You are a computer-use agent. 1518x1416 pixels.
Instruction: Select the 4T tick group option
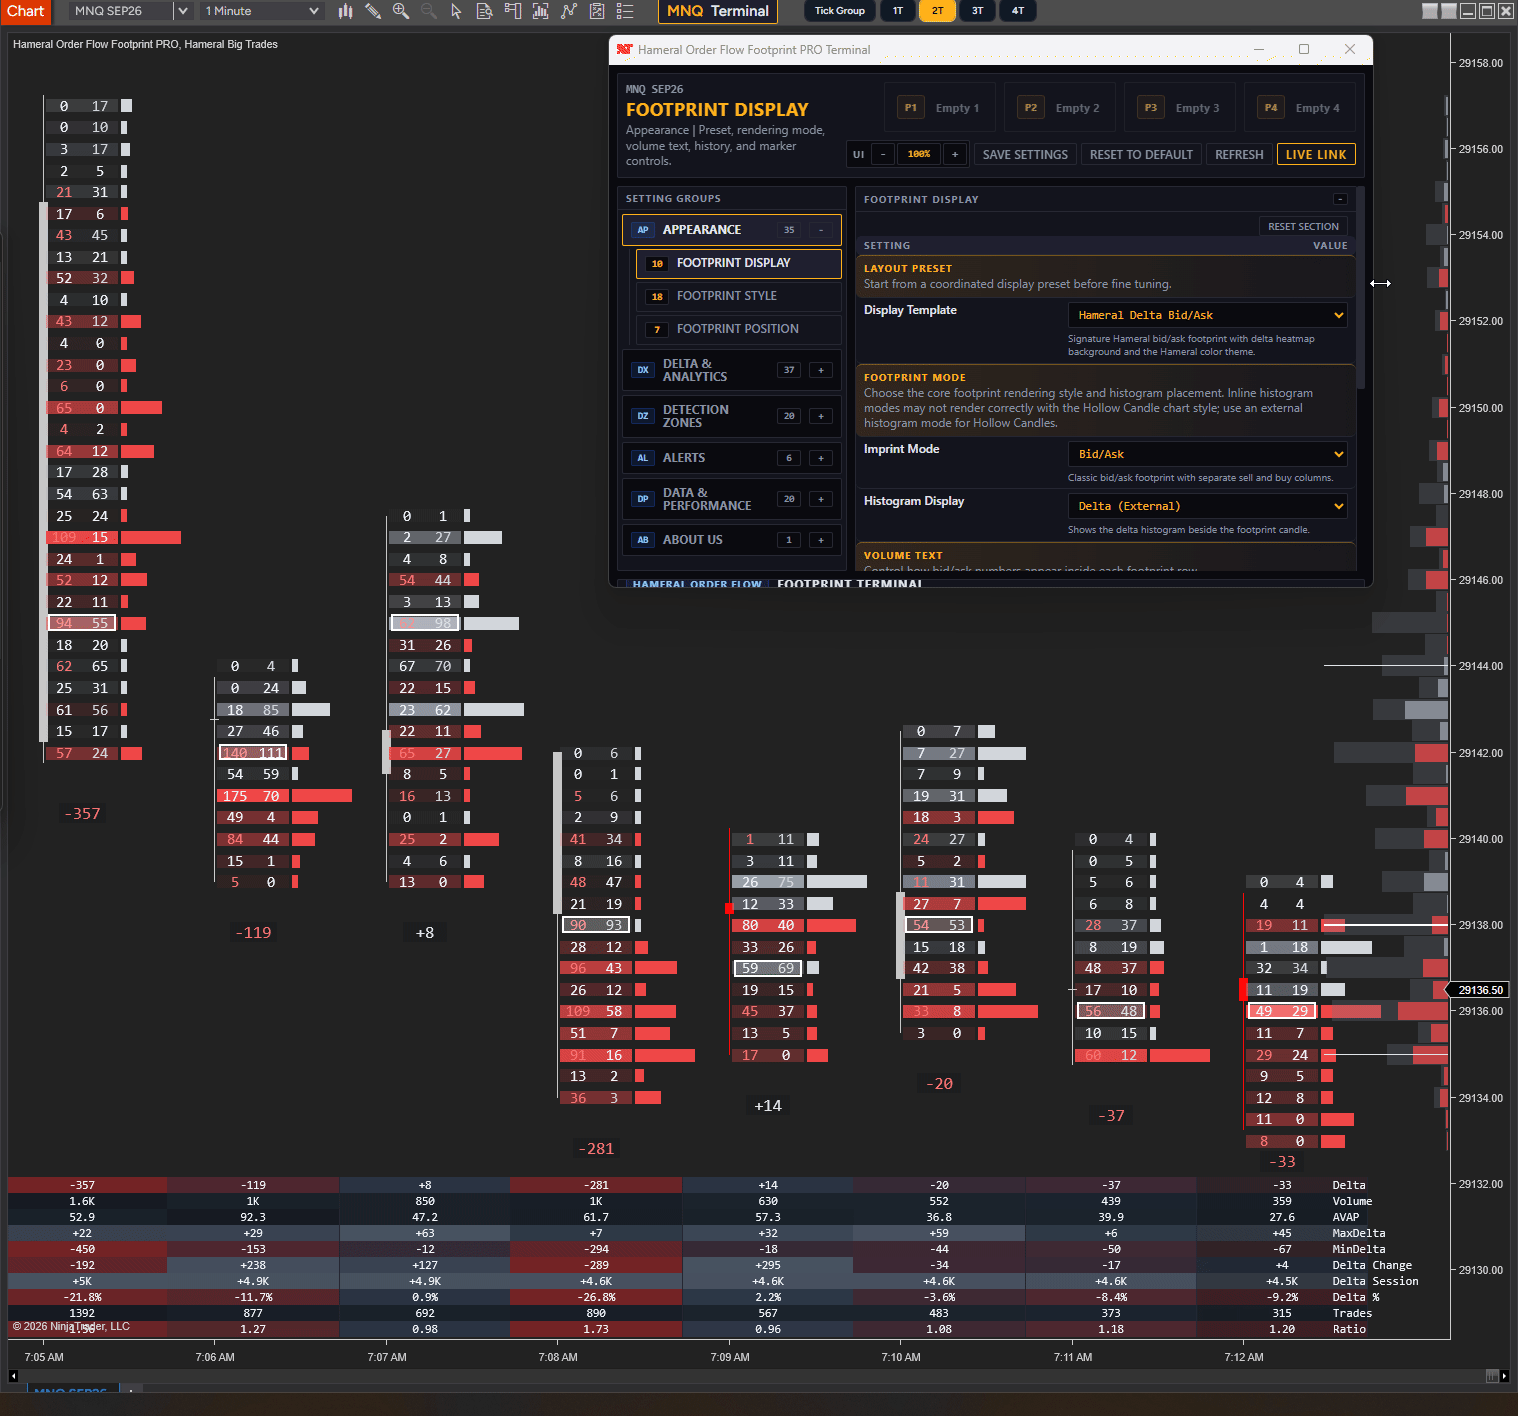point(1017,11)
